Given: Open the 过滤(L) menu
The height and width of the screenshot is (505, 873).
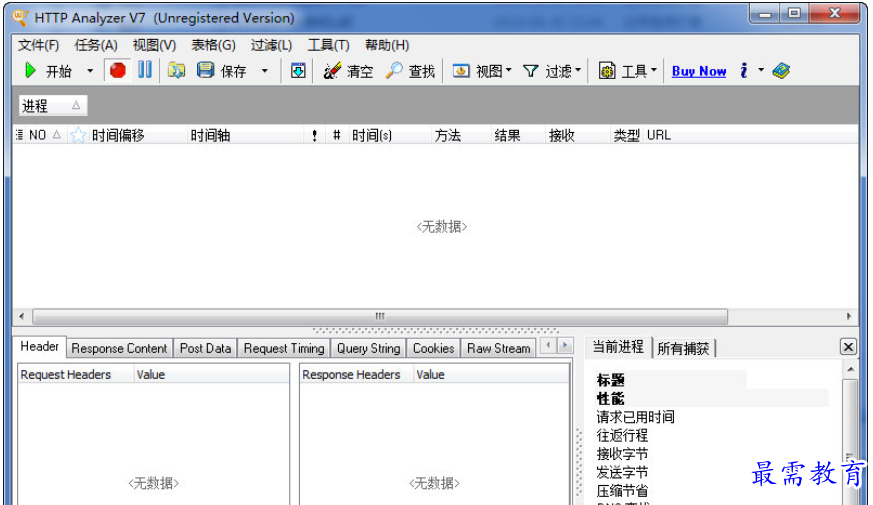Looking at the screenshot, I should point(271,45).
